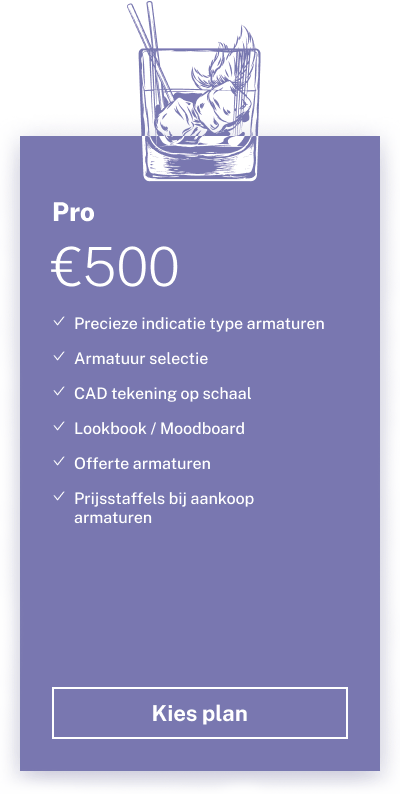The image size is (400, 794).
Task: Click checkmark next to Lookbook / Moodboard
Action: 59,426
